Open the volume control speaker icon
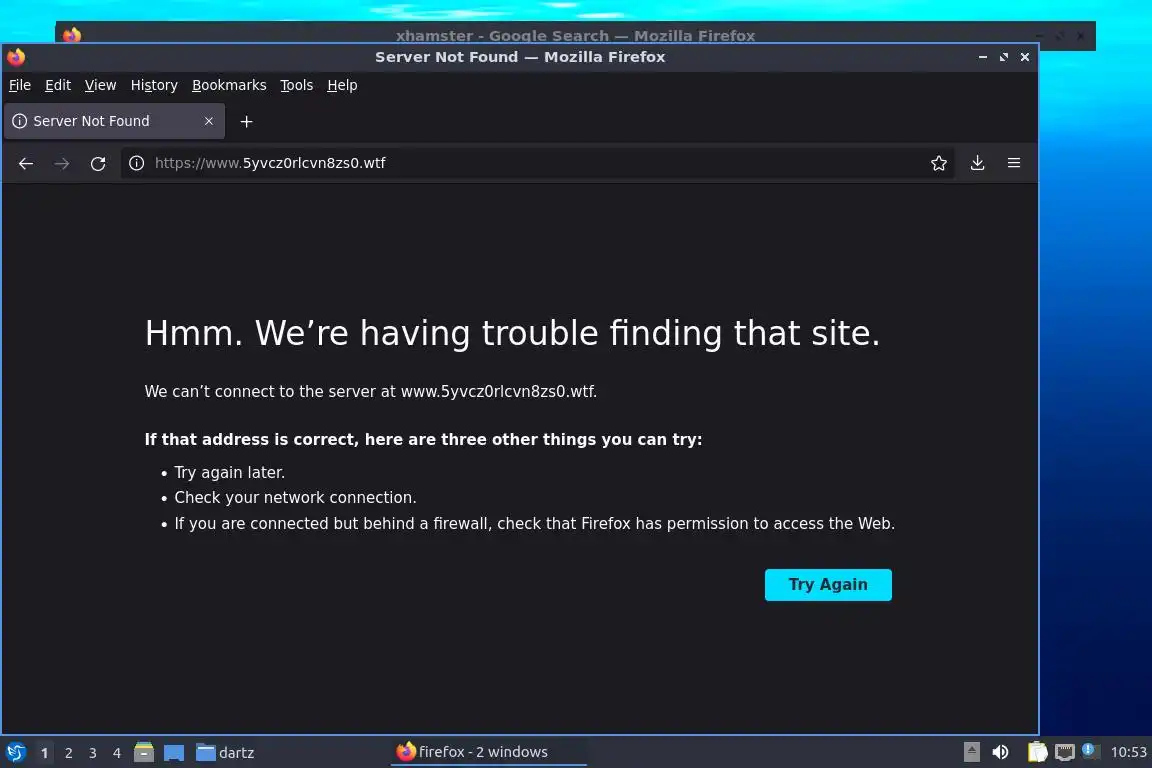 (1000, 752)
